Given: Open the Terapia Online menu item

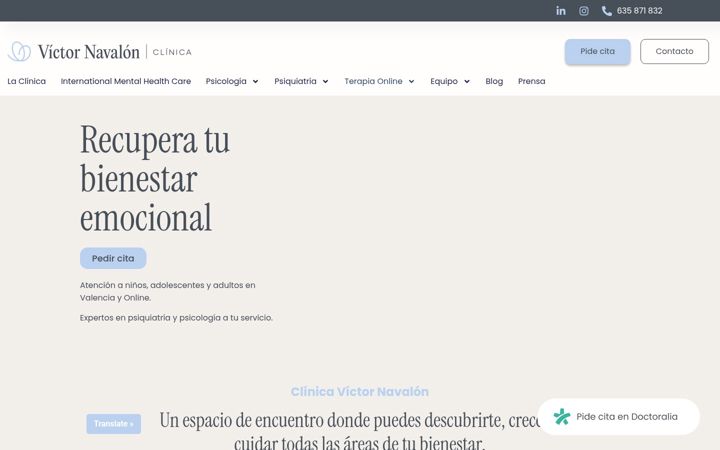Looking at the screenshot, I should (373, 81).
